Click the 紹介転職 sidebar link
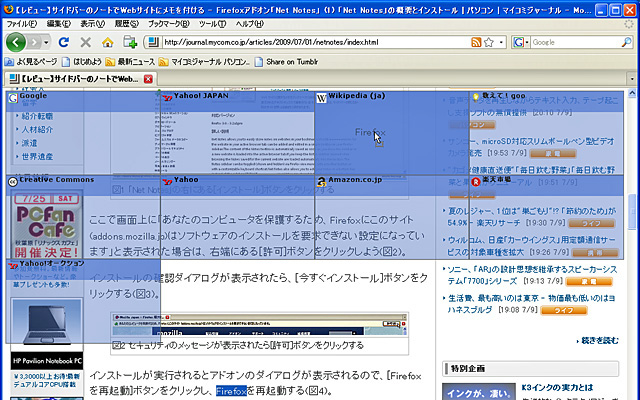Viewport: 640px width, 400px height. [x=37, y=116]
